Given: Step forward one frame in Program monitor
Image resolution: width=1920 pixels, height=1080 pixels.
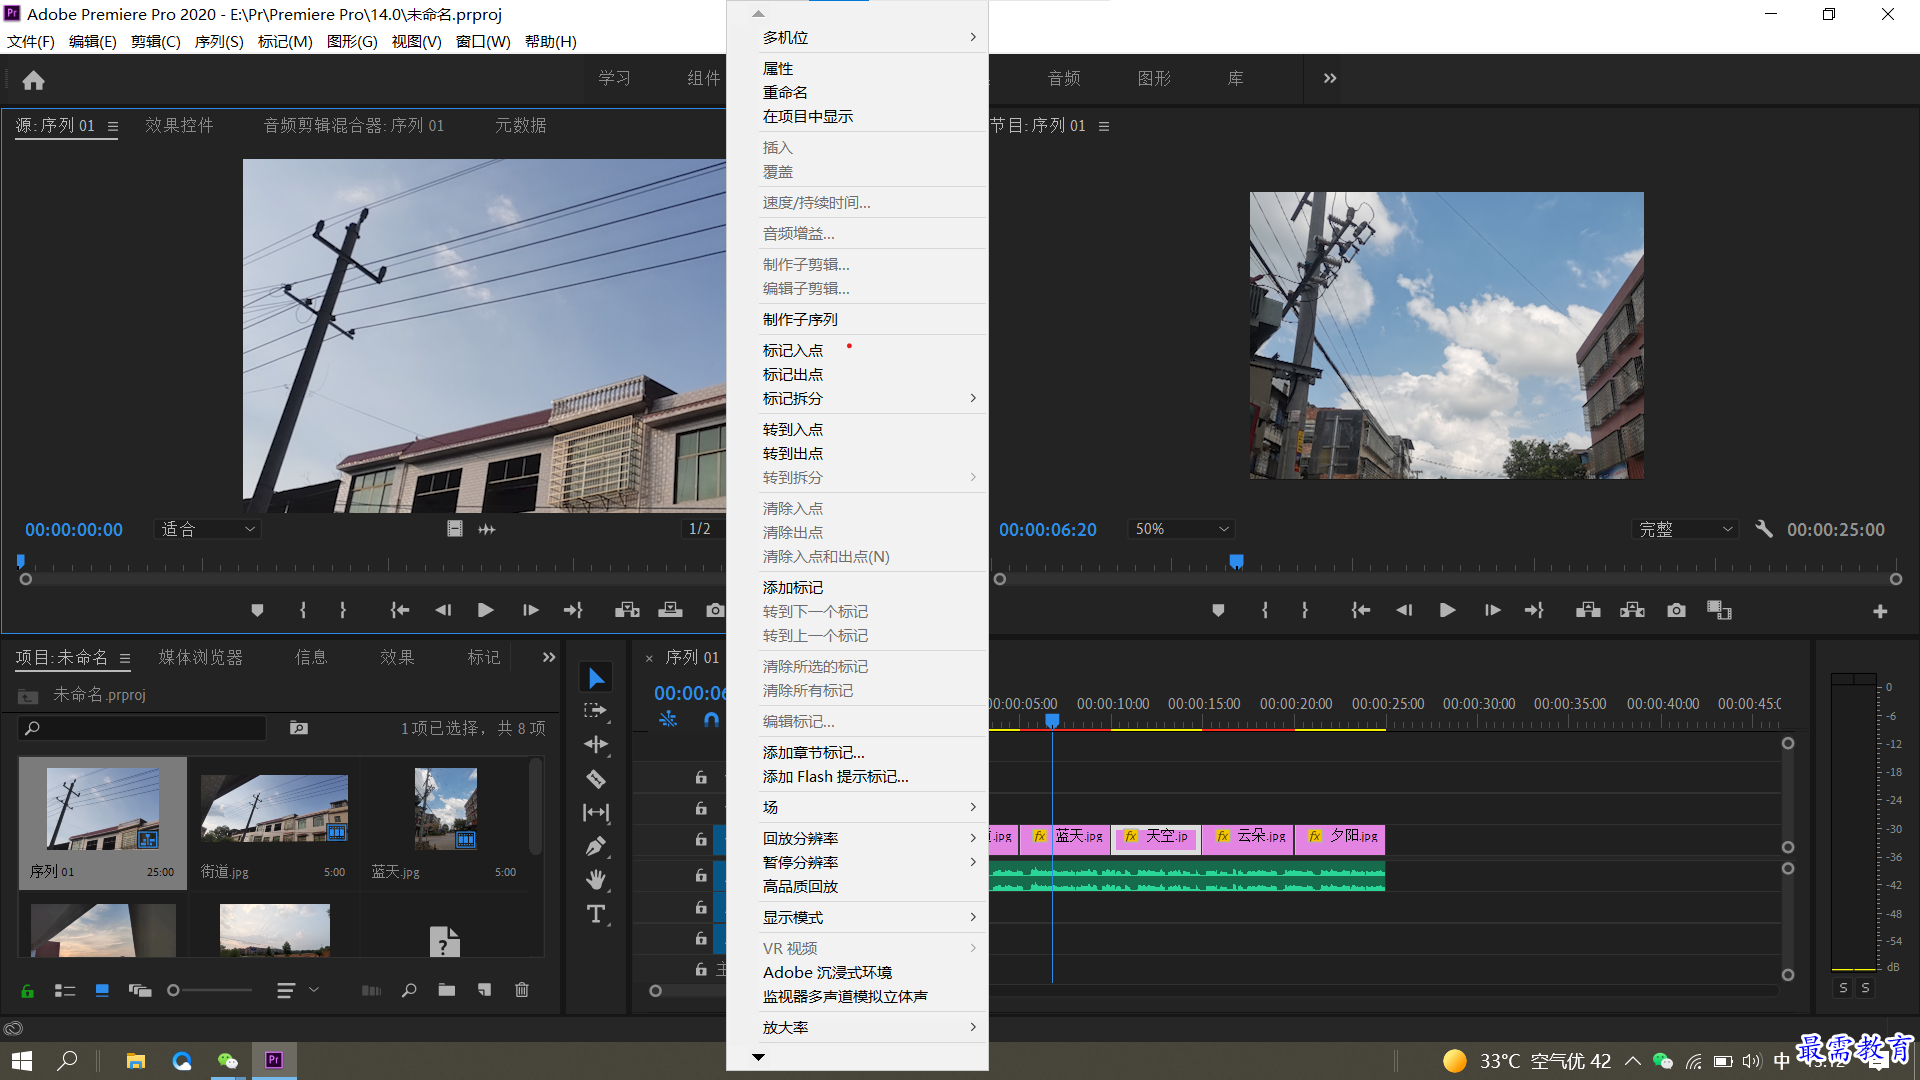Looking at the screenshot, I should [1492, 610].
